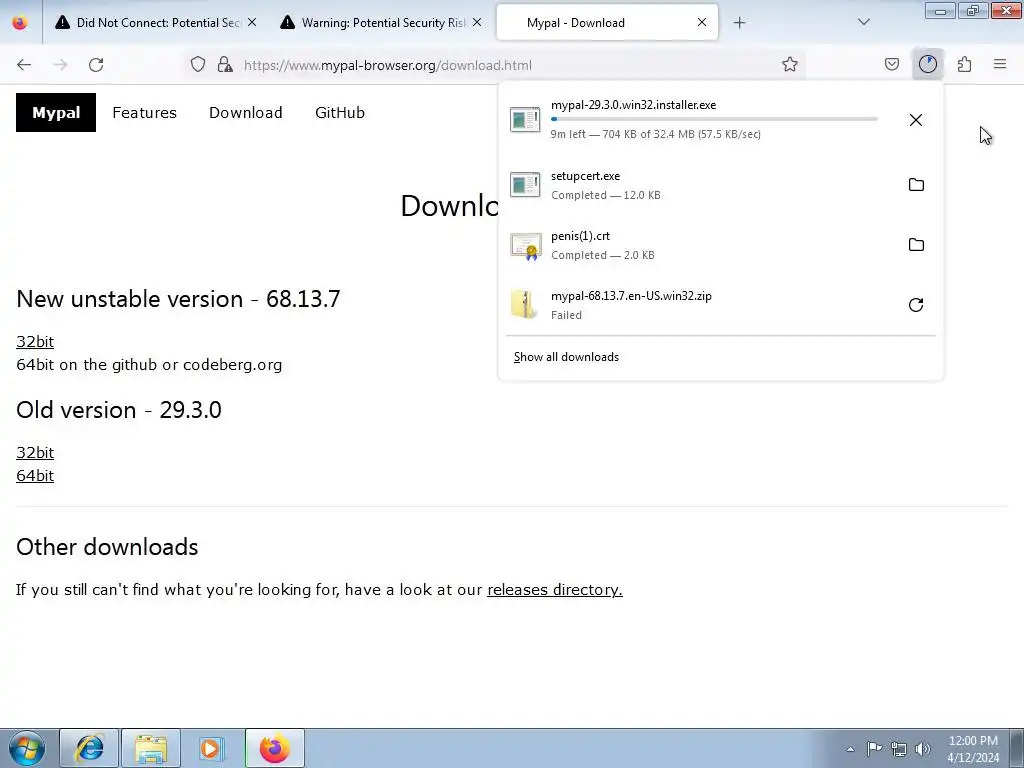This screenshot has width=1024, height=768.
Task: Toggle the downloads panel toolbar button
Action: coord(928,64)
